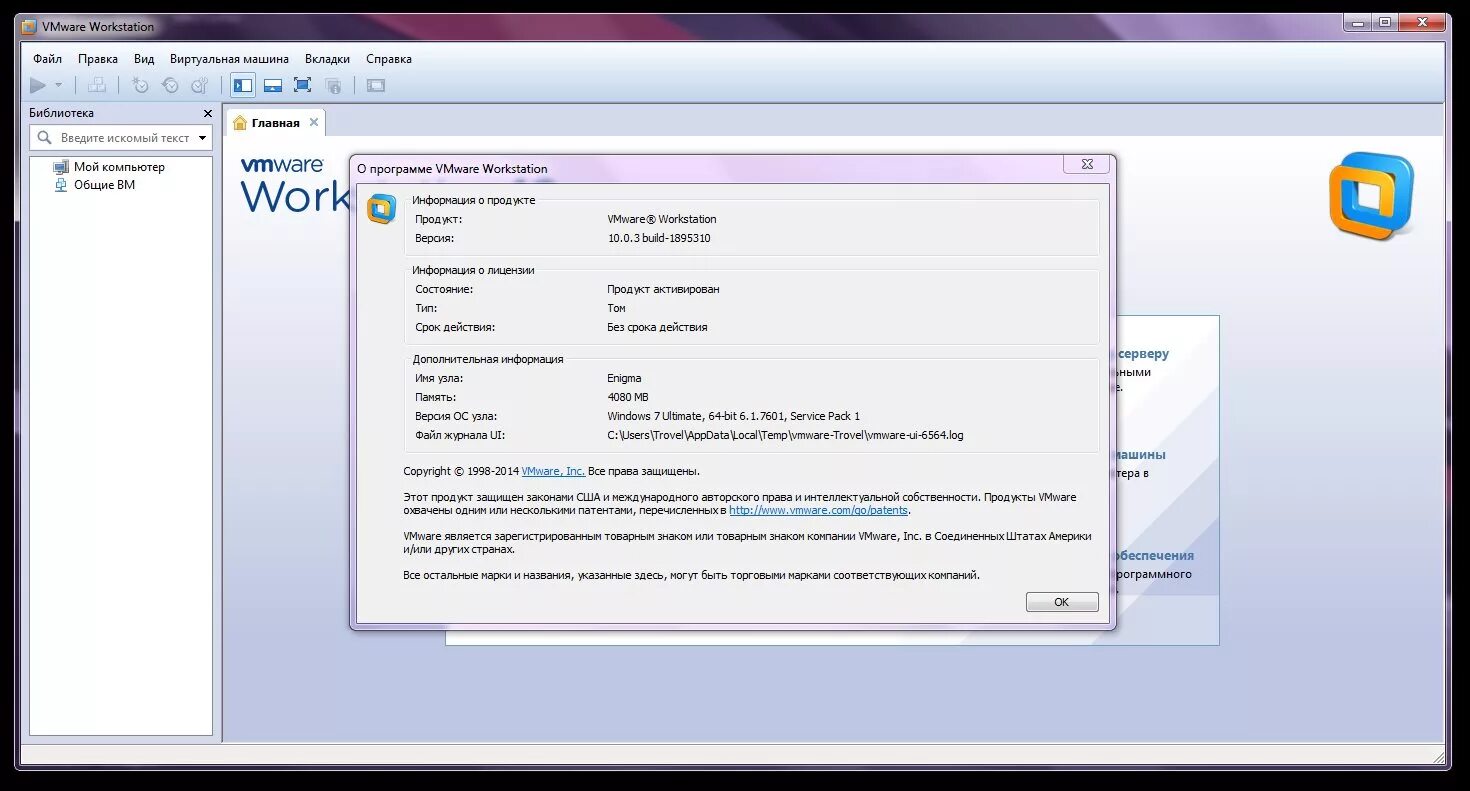Click the revert snapshot toolbar icon
Screen dimensions: 1470x791
[x=170, y=85]
